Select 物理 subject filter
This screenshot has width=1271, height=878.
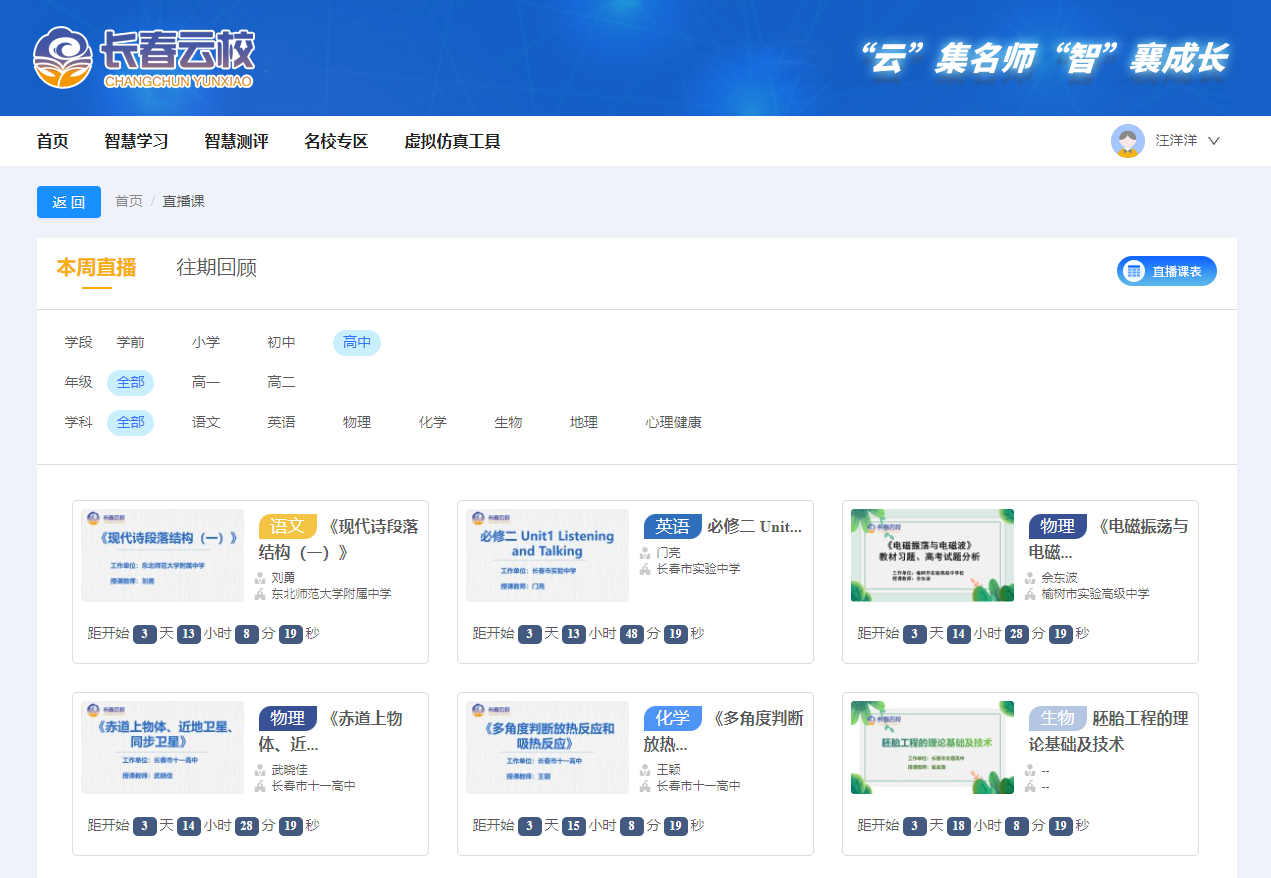pos(357,422)
